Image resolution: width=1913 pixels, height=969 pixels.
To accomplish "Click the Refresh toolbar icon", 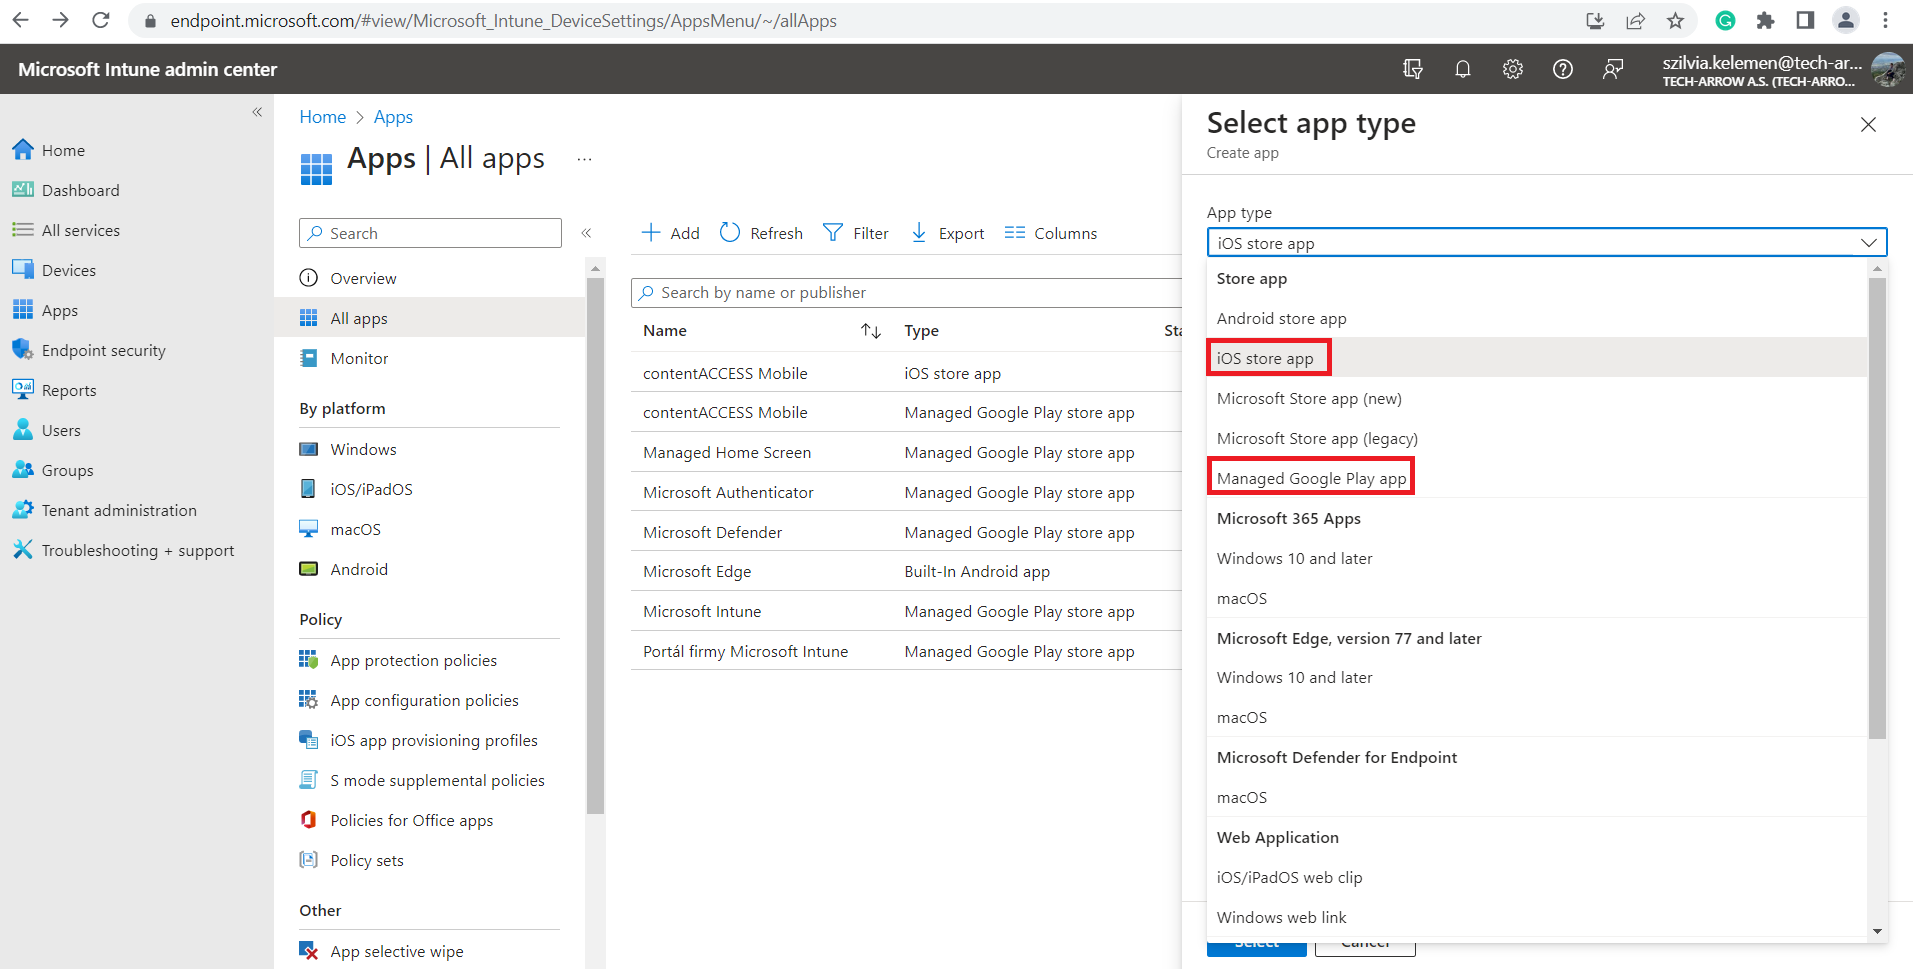I will pos(731,233).
